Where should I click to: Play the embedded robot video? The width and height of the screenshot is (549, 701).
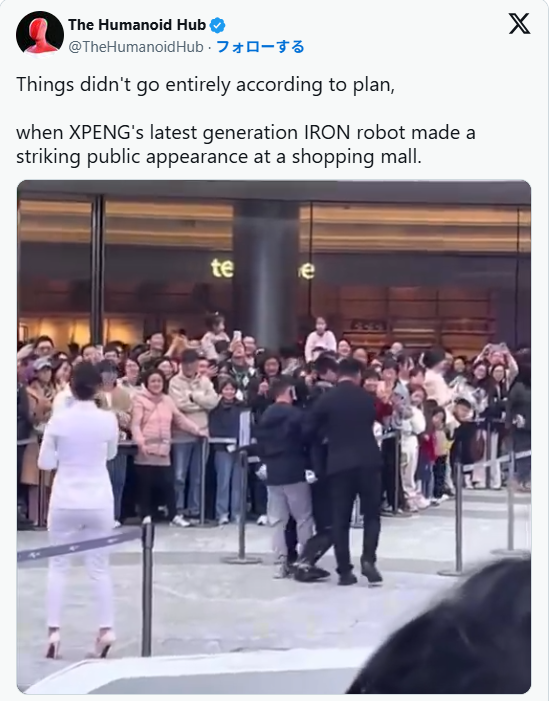click(x=274, y=437)
